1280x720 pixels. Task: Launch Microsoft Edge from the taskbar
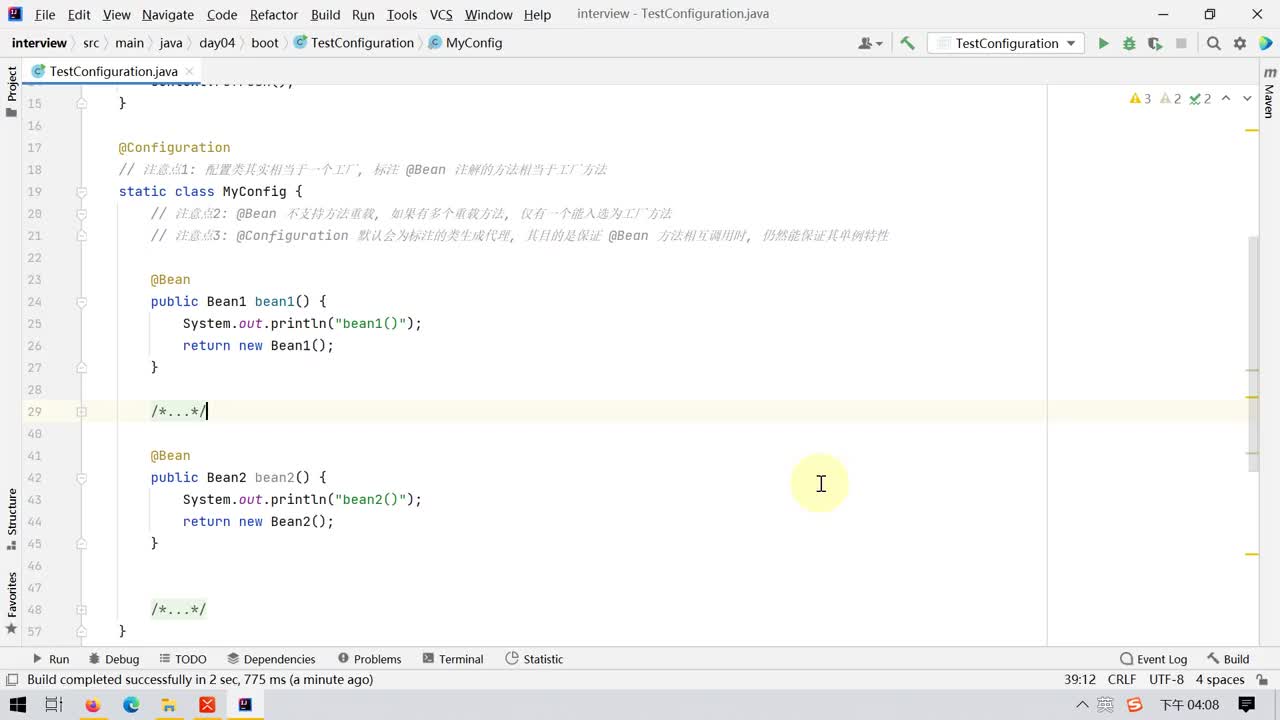[x=131, y=705]
